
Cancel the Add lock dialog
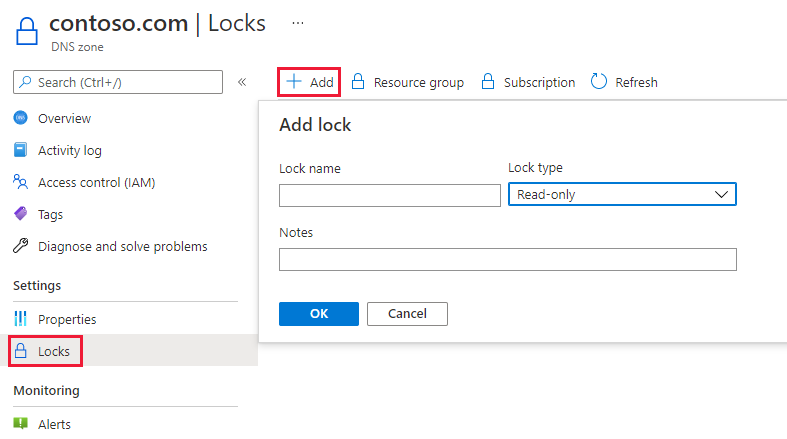coord(407,314)
